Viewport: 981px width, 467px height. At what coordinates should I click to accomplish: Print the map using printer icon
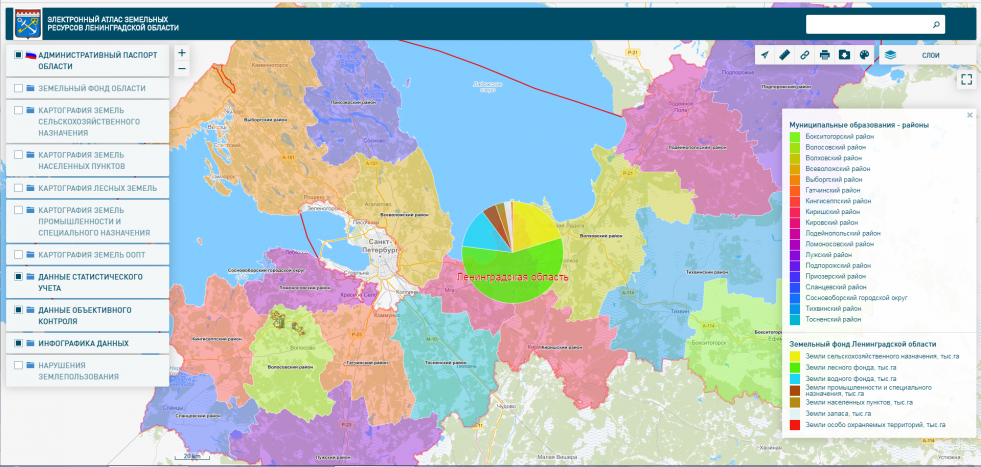pyautogui.click(x=825, y=55)
